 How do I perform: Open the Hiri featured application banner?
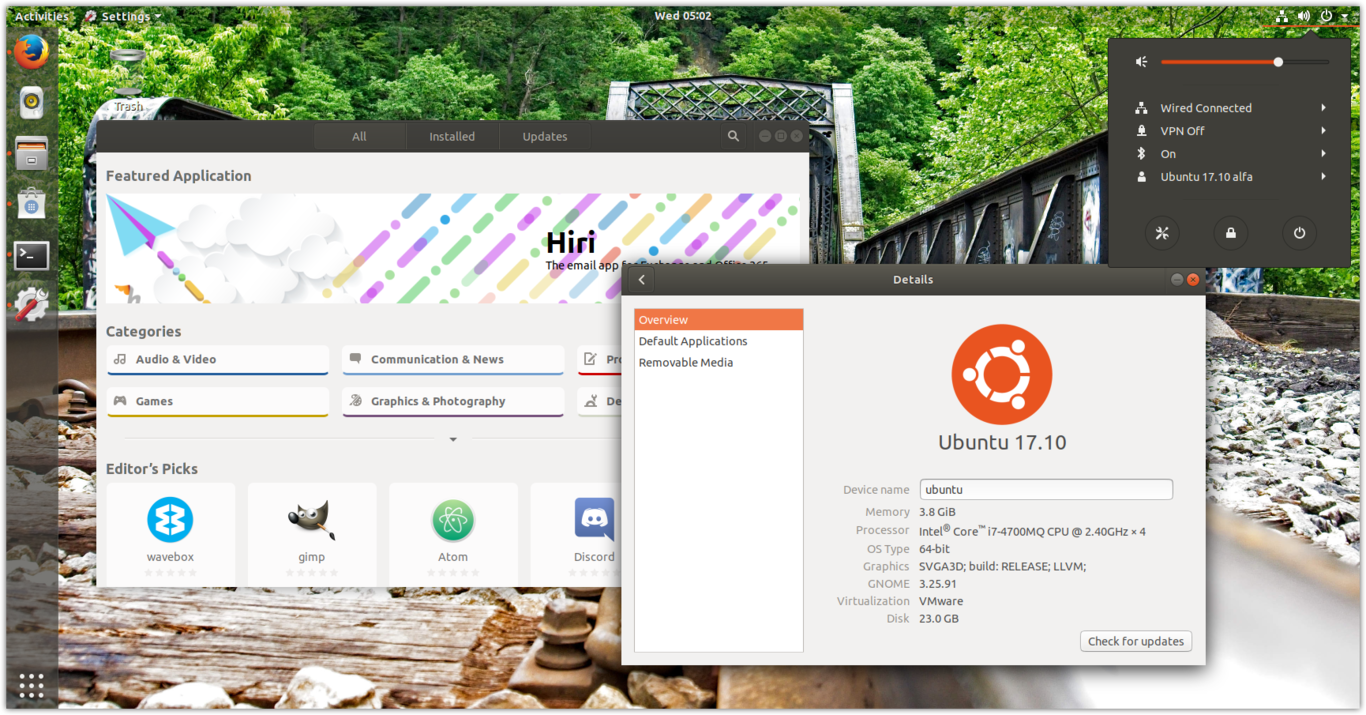coord(453,248)
